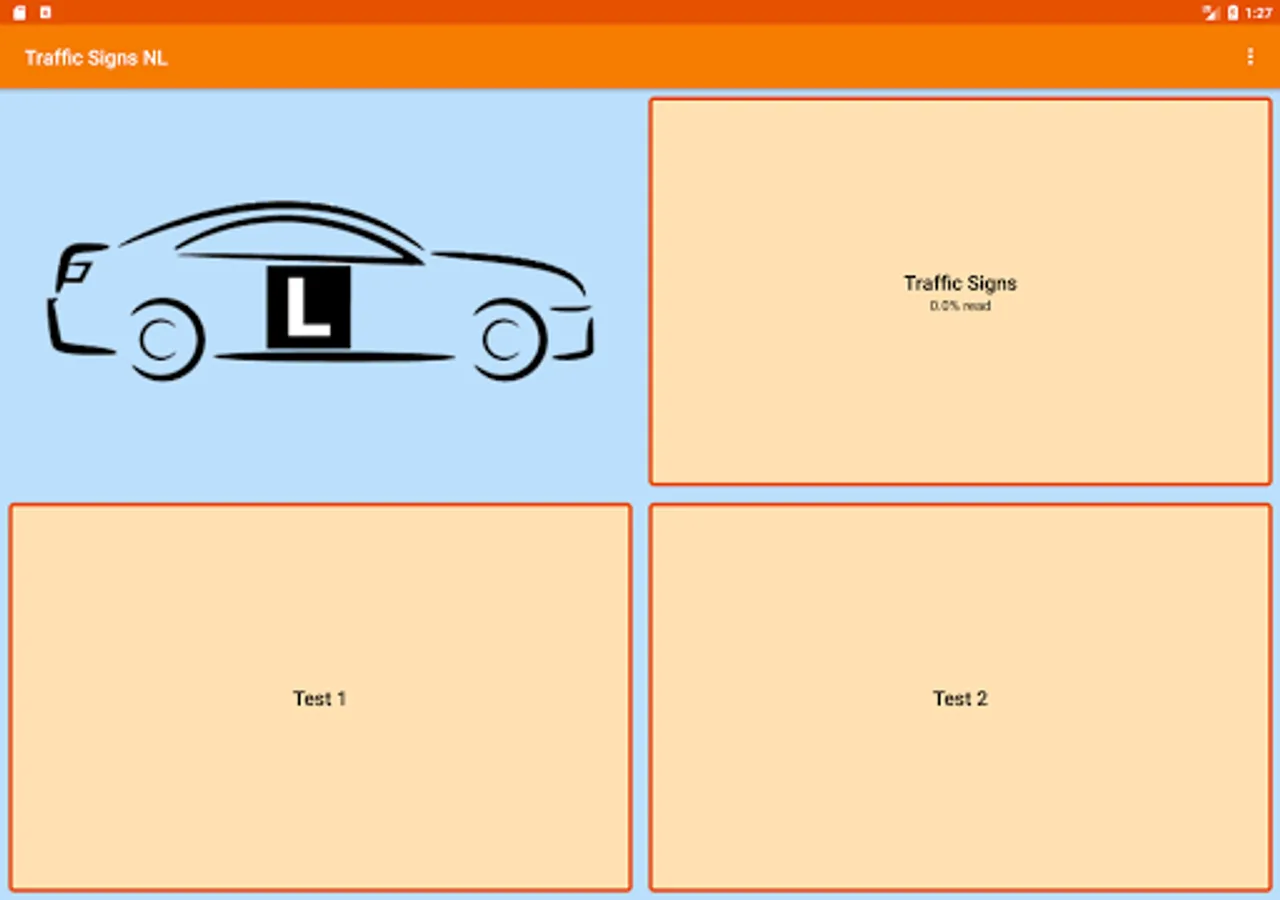
Task: Start Test 1
Action: (x=320, y=697)
